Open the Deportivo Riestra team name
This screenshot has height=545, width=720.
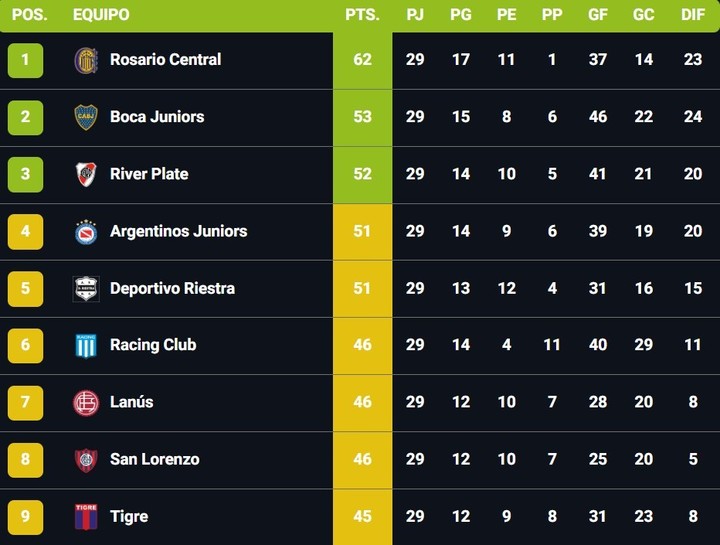[x=172, y=289]
